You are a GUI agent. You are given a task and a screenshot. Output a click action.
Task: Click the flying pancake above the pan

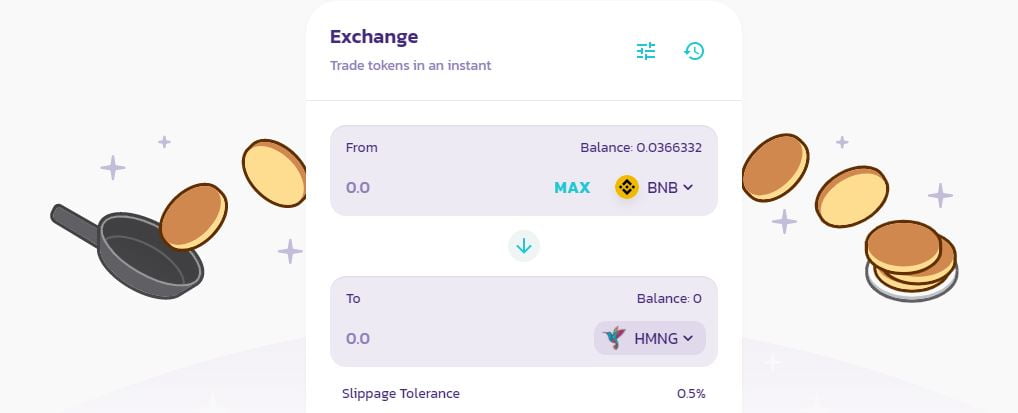coord(191,216)
